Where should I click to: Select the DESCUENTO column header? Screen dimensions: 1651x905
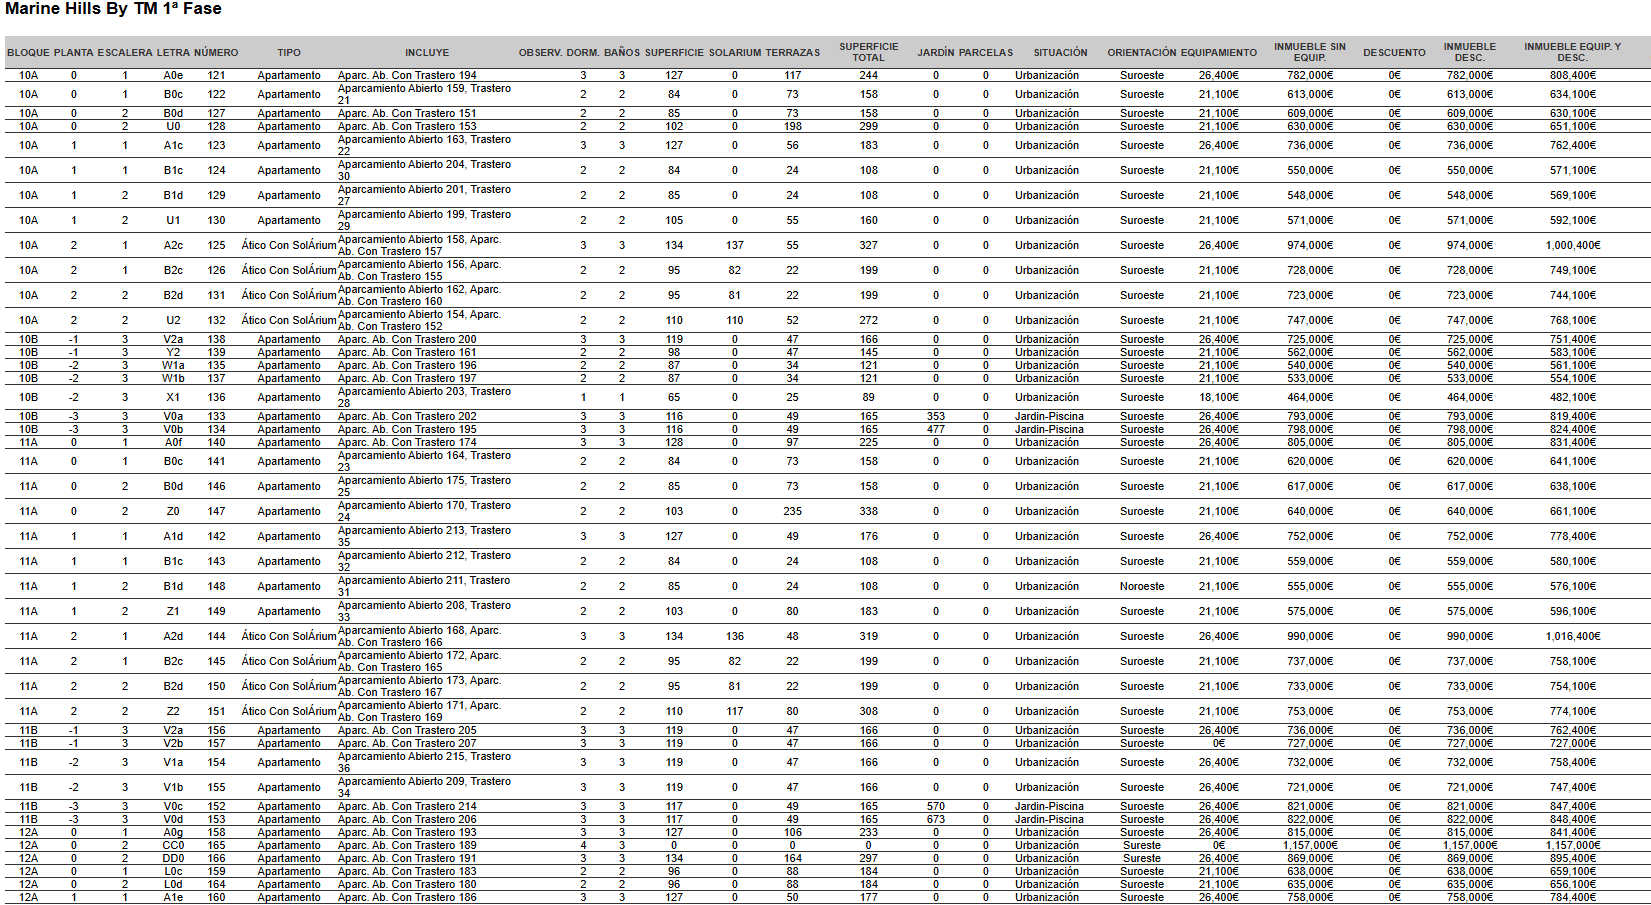1394,53
